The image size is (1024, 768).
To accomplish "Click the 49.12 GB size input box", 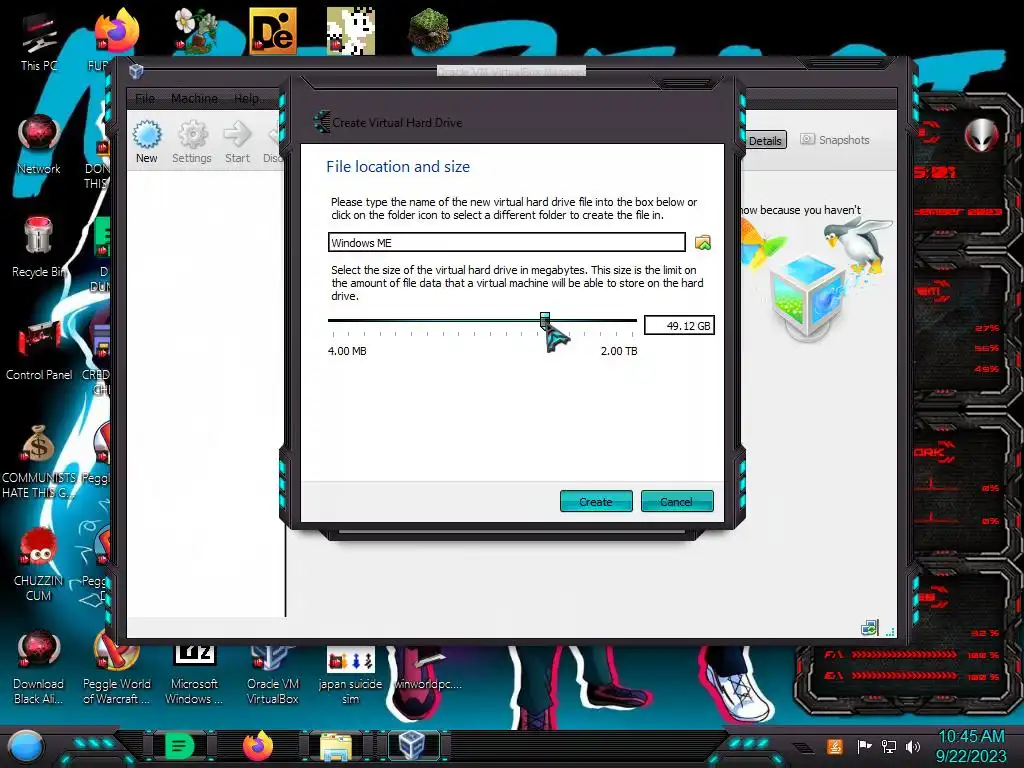I will click(679, 325).
